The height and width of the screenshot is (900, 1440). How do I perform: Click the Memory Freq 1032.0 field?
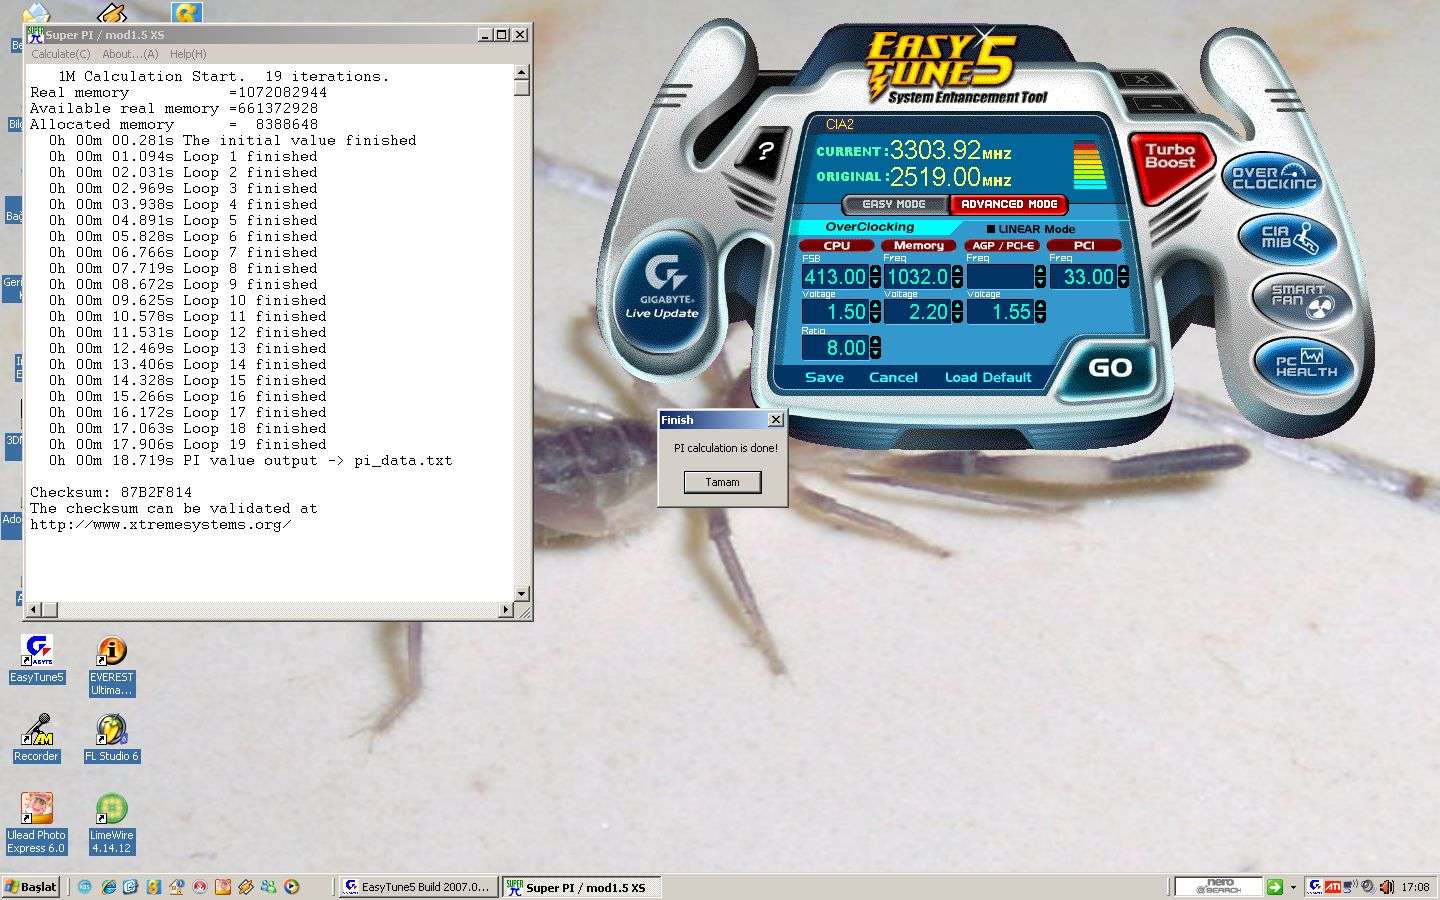pyautogui.click(x=917, y=277)
